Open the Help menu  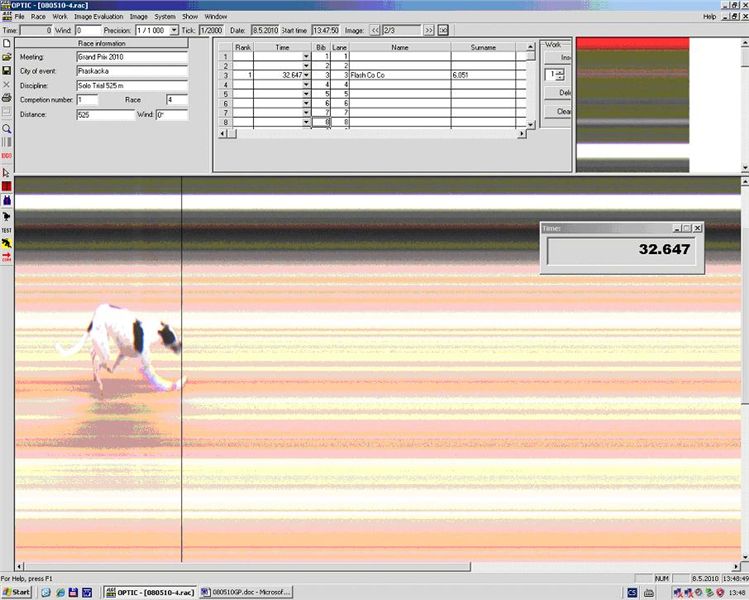(709, 16)
